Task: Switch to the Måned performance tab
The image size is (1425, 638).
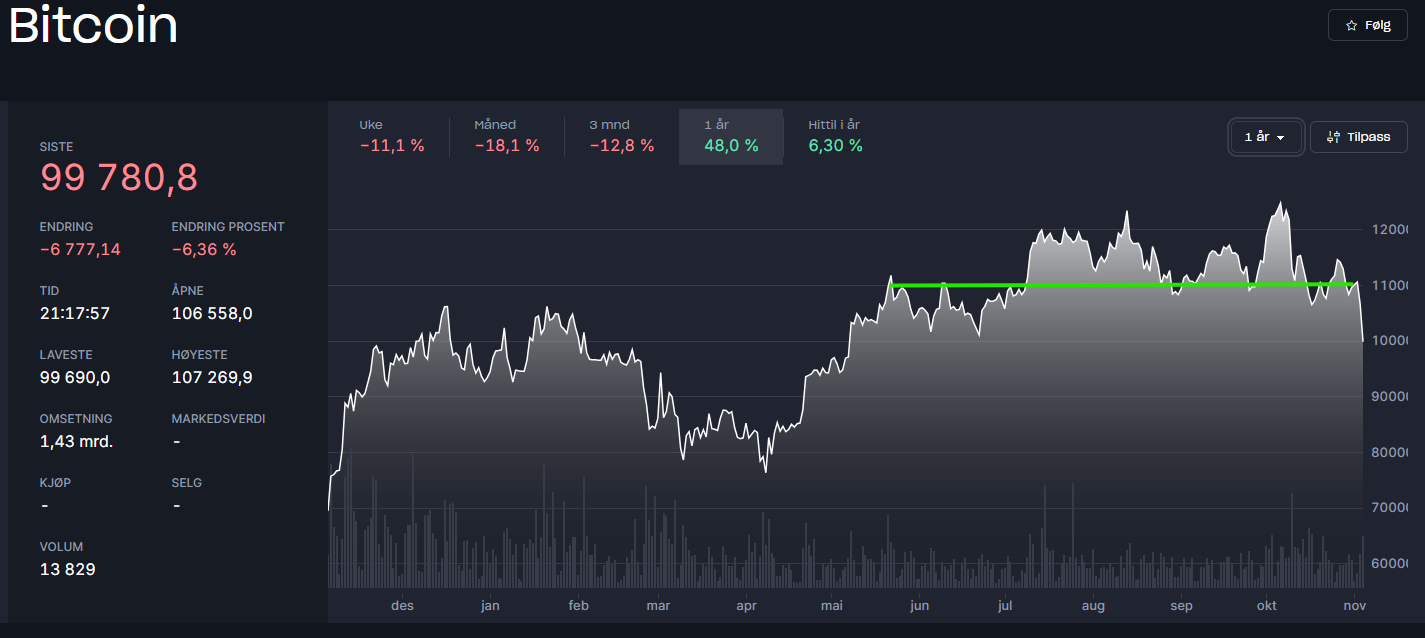Action: (506, 136)
